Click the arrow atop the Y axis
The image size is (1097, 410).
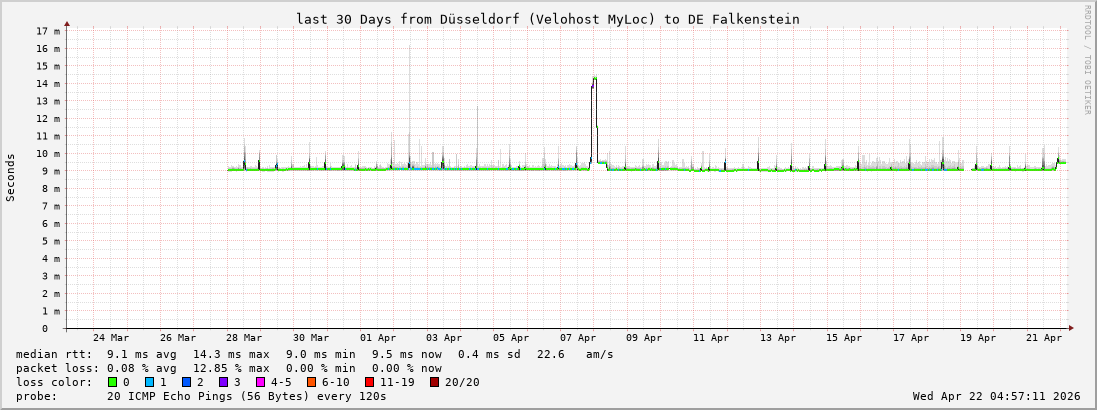[67, 23]
